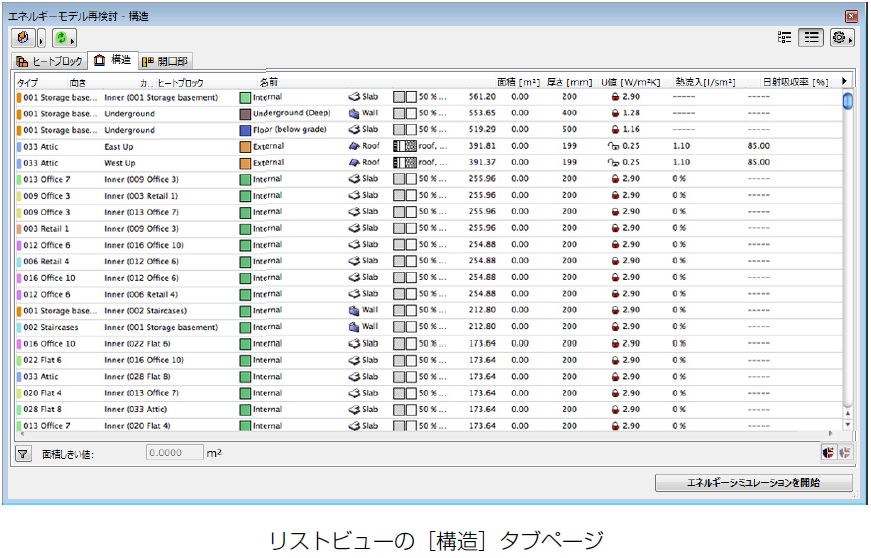Open the gear settings dropdown button

pos(842,38)
